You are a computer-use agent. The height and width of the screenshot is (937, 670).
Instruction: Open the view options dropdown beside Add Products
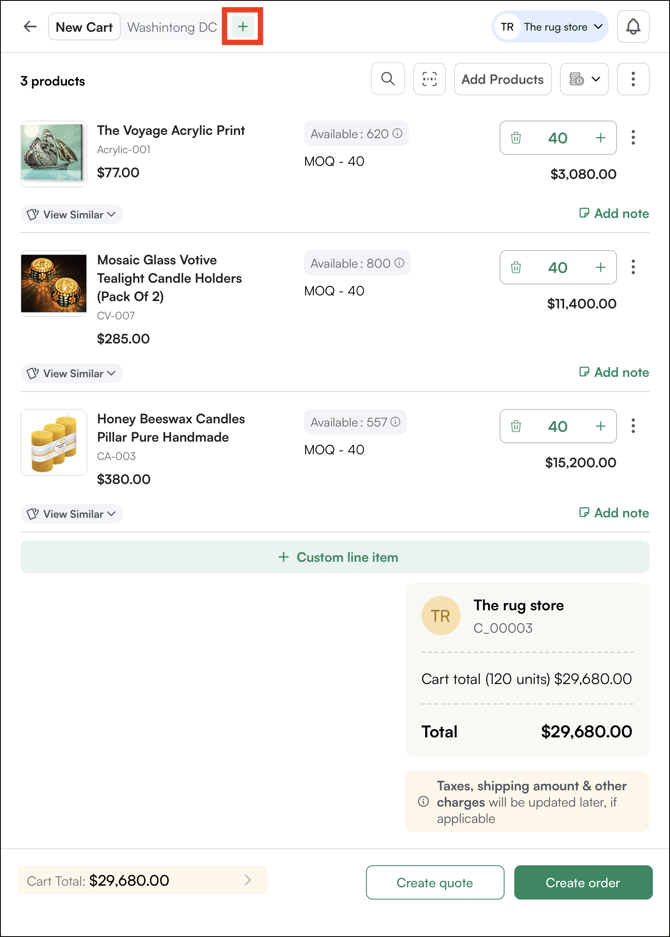click(x=584, y=79)
